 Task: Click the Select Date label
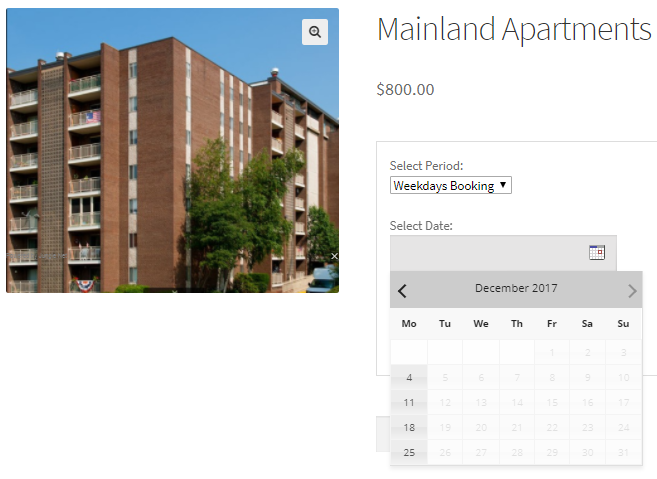(x=421, y=226)
